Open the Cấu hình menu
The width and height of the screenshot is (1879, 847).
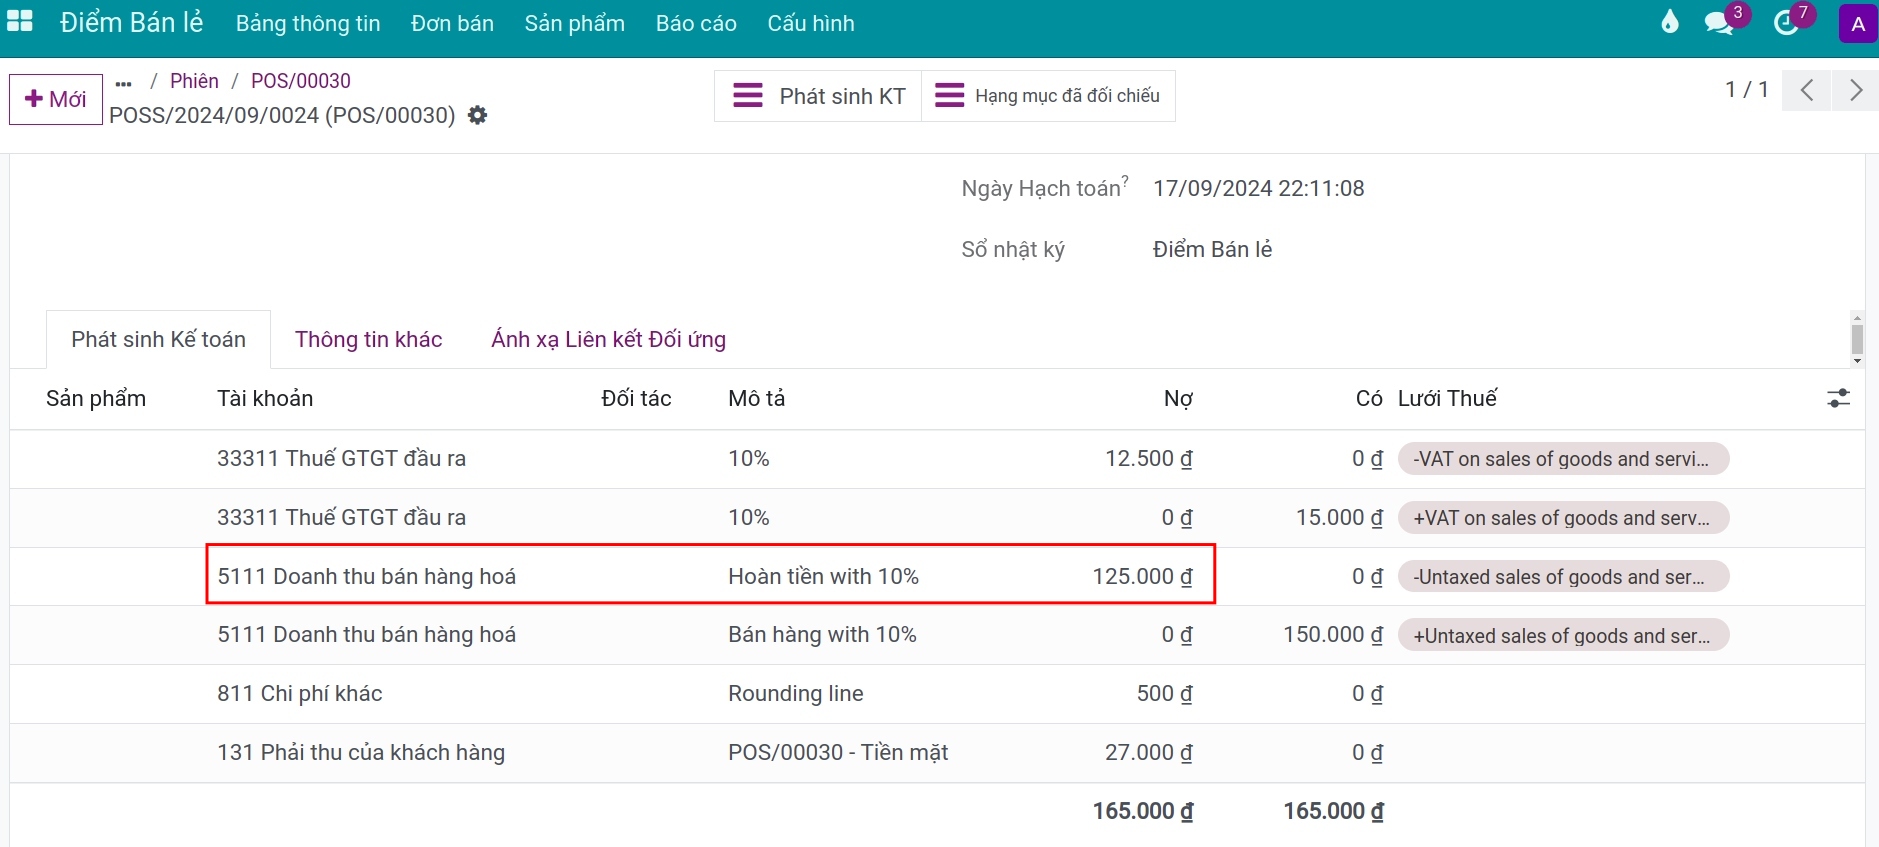pyautogui.click(x=810, y=24)
